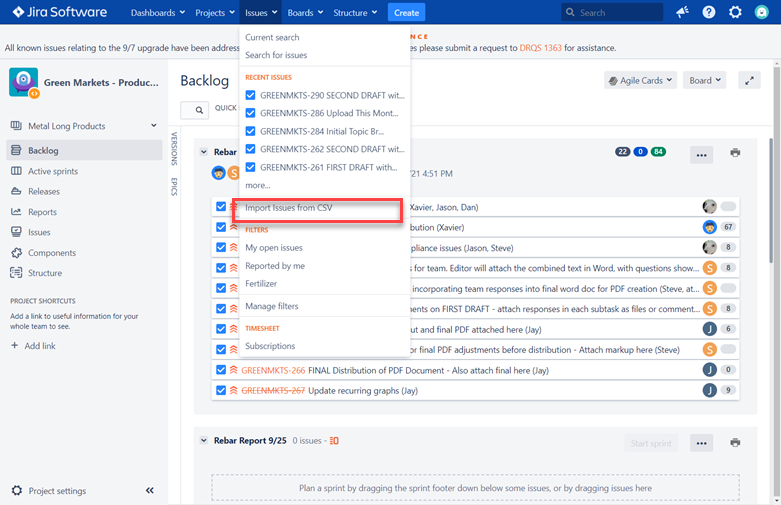Image resolution: width=781 pixels, height=505 pixels.
Task: Select Subscriptions under Timesheet
Action: coord(270,346)
